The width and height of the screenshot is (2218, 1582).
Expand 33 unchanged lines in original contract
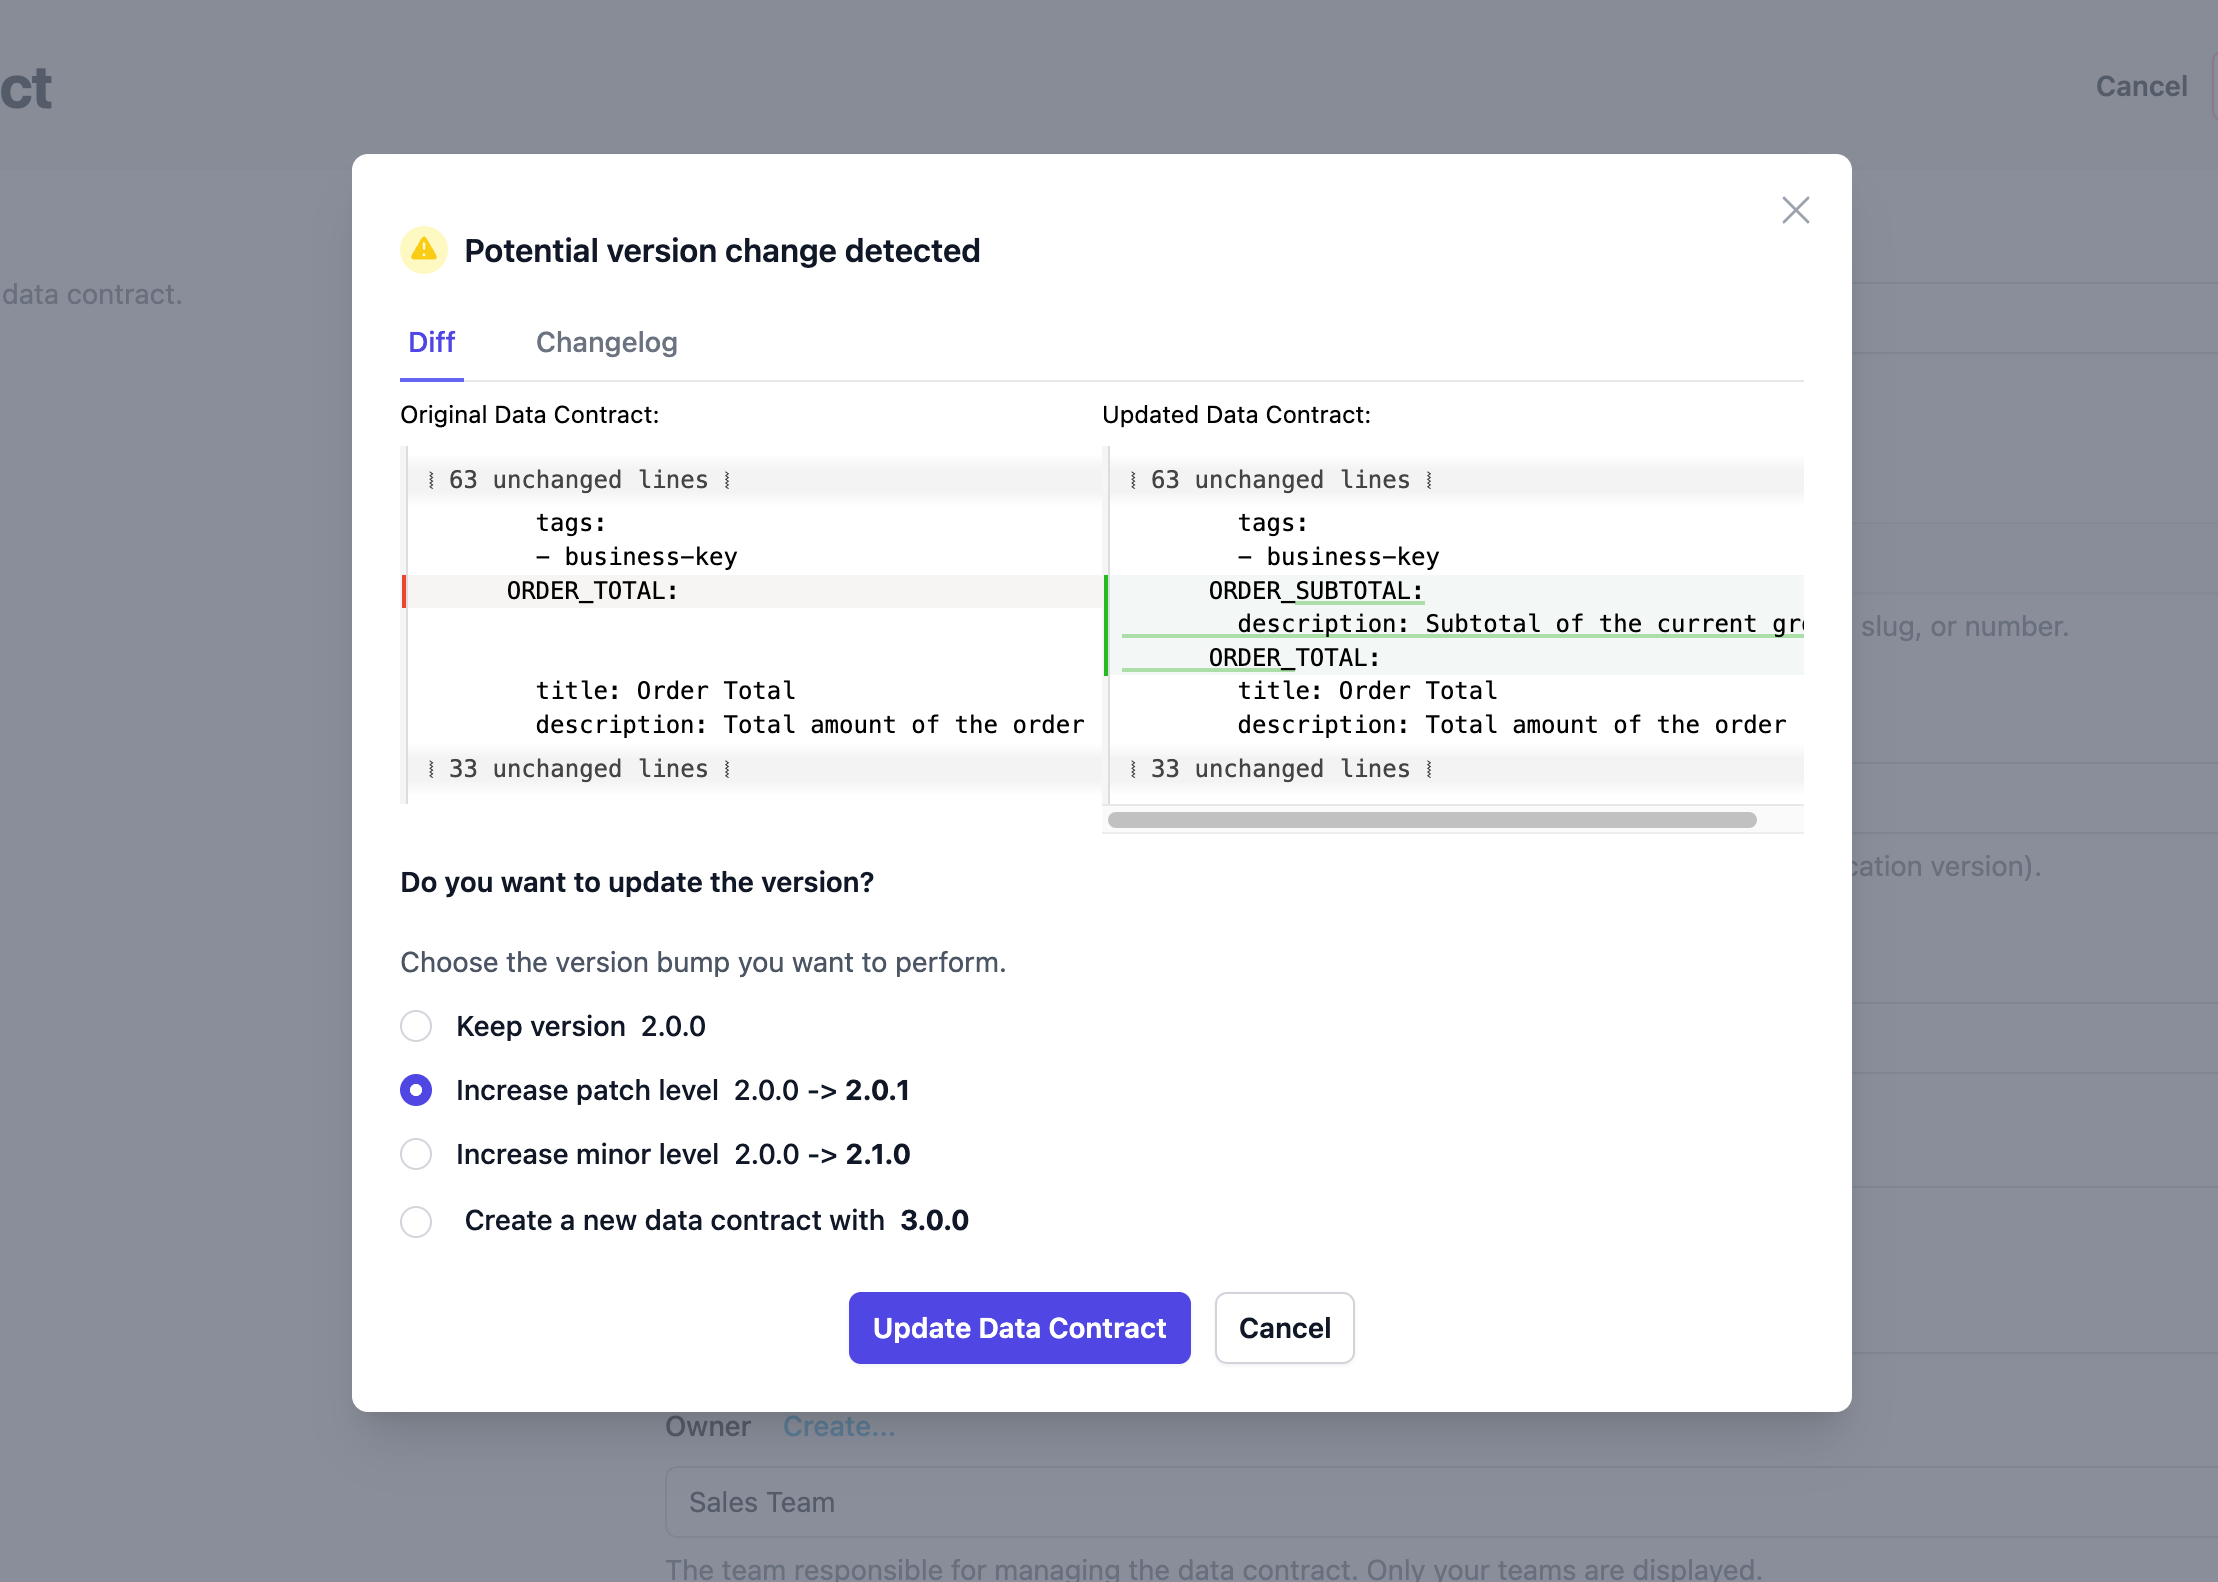click(578, 769)
